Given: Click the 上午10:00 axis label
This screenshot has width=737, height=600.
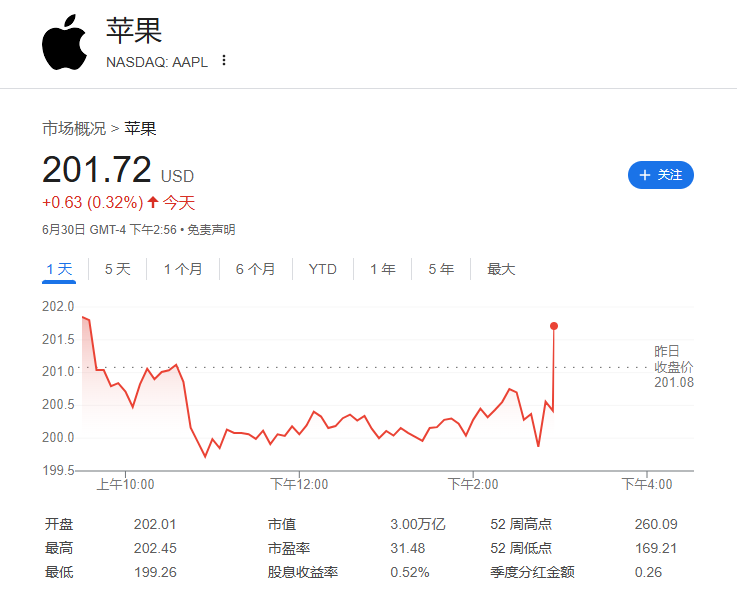Looking at the screenshot, I should (x=125, y=484).
